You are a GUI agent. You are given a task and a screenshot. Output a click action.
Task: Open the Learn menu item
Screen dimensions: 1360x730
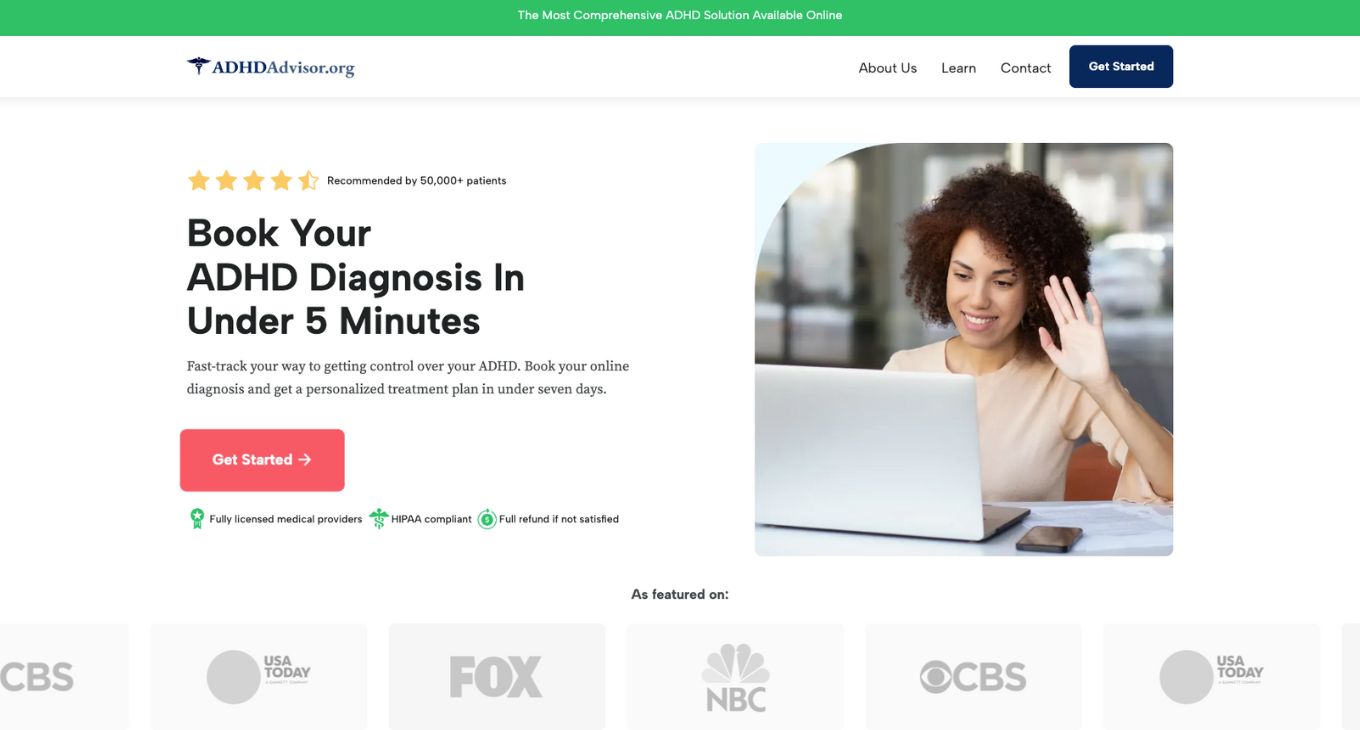click(x=958, y=68)
